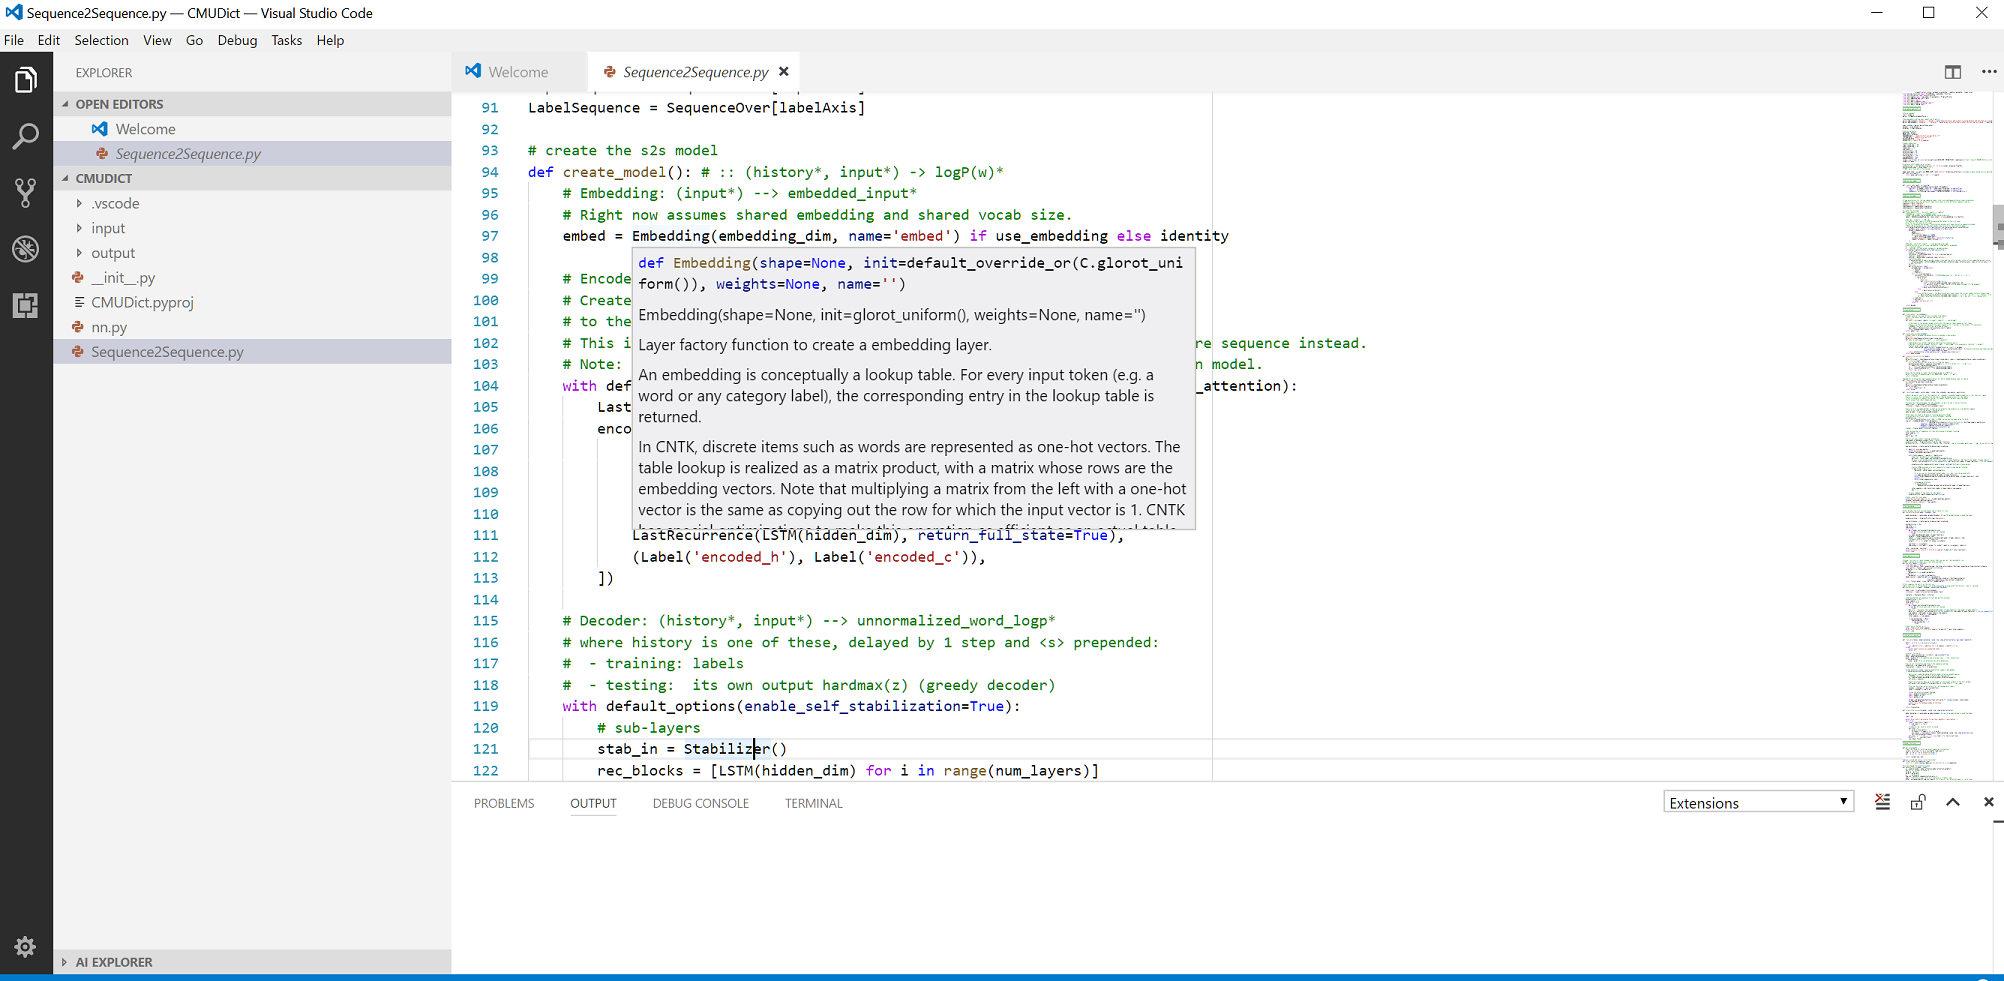Open nn.py from the explorer
Screen dimensions: 2004x981
[x=108, y=327]
